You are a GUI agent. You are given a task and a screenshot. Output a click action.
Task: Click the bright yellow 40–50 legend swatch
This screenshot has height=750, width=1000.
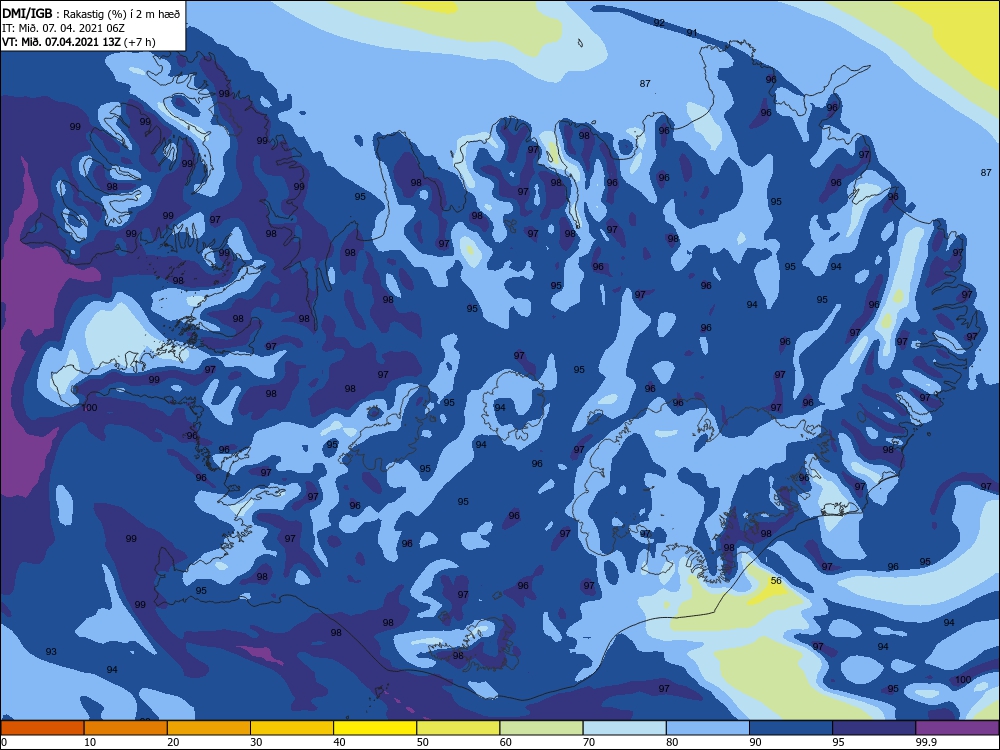point(375,728)
